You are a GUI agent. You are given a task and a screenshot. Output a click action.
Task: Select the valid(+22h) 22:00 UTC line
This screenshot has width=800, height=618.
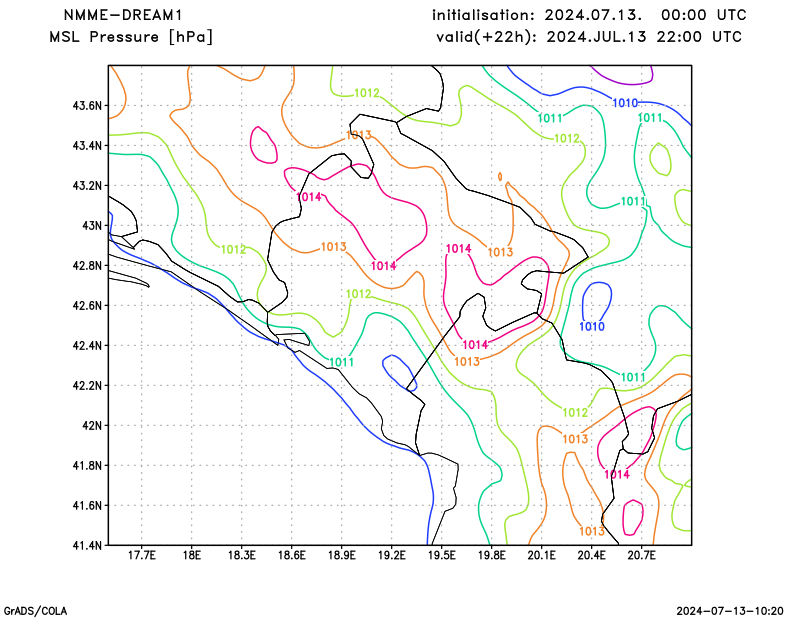[589, 37]
